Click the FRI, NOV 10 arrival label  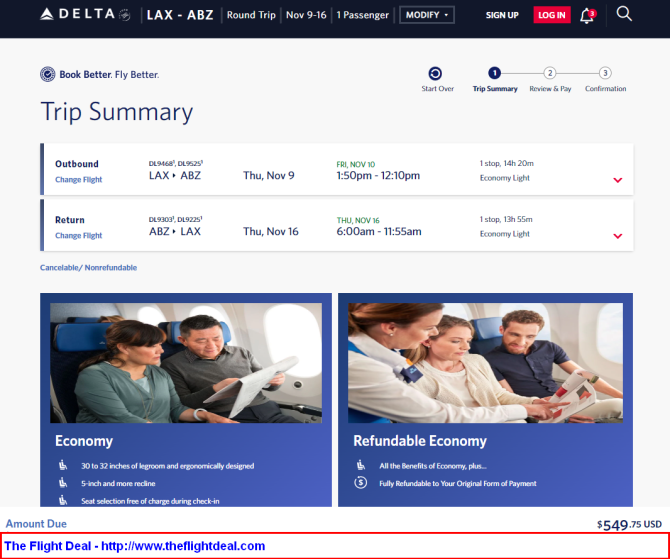pos(356,165)
